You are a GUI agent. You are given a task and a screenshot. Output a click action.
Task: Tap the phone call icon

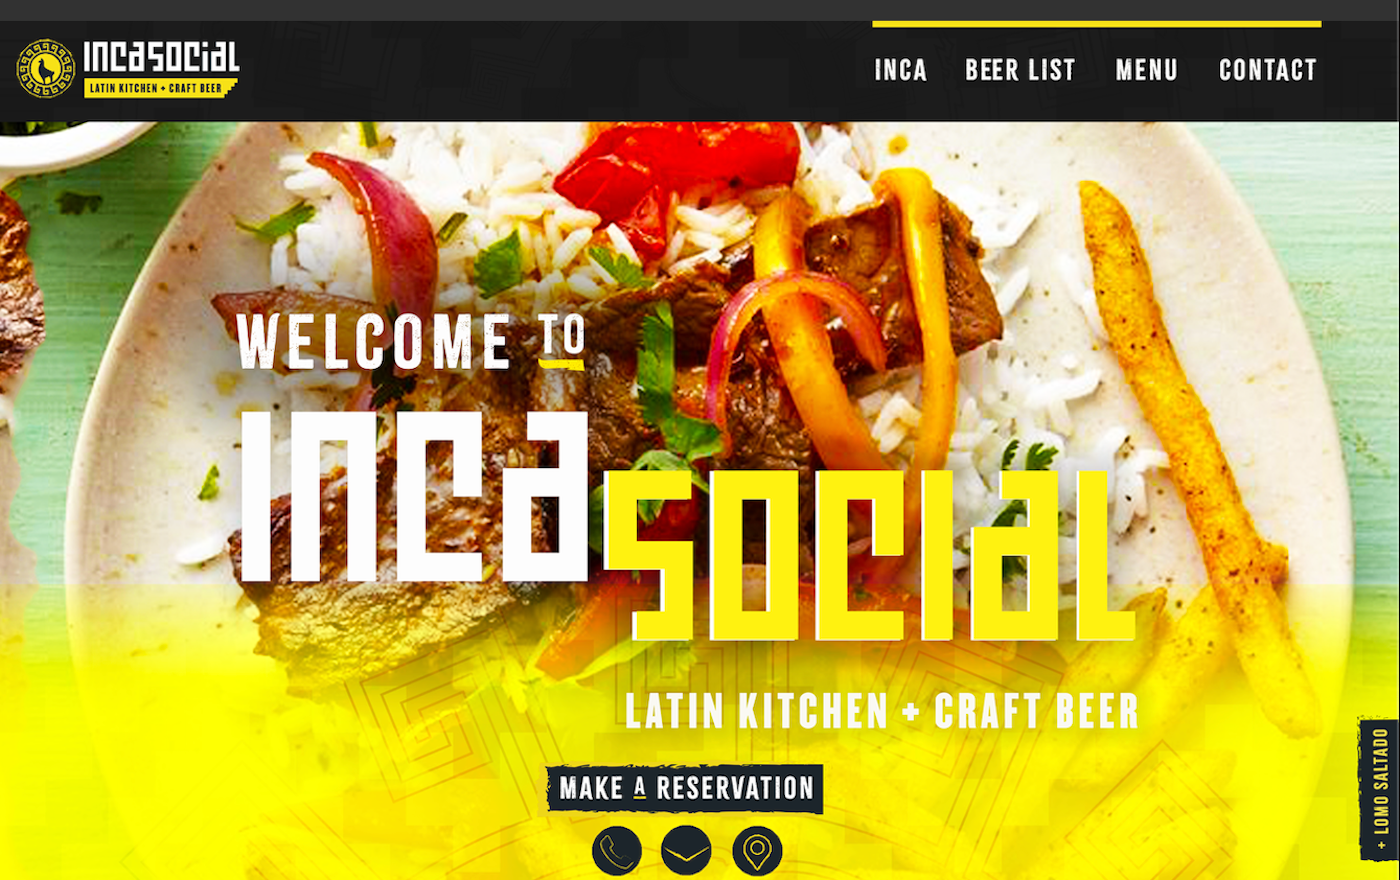(617, 851)
